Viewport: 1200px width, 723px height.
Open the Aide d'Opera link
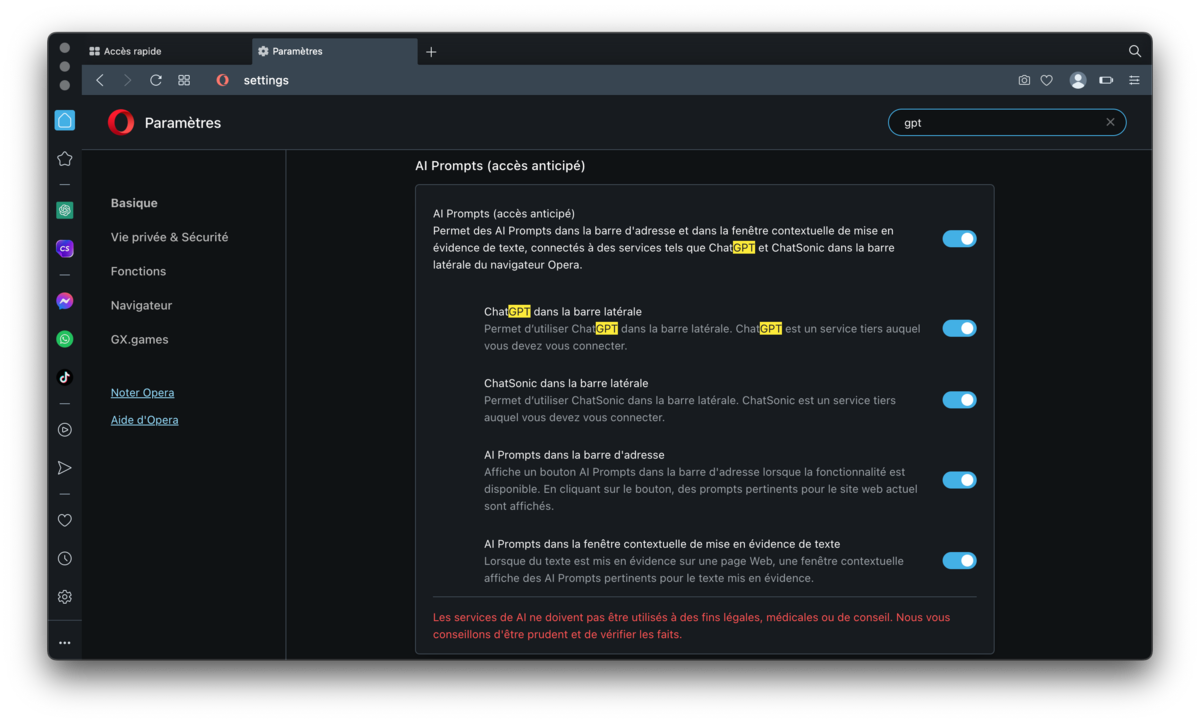[144, 420]
